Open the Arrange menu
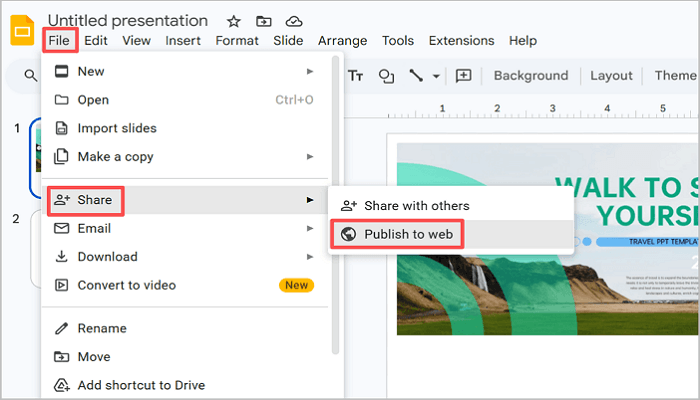 click(x=342, y=41)
